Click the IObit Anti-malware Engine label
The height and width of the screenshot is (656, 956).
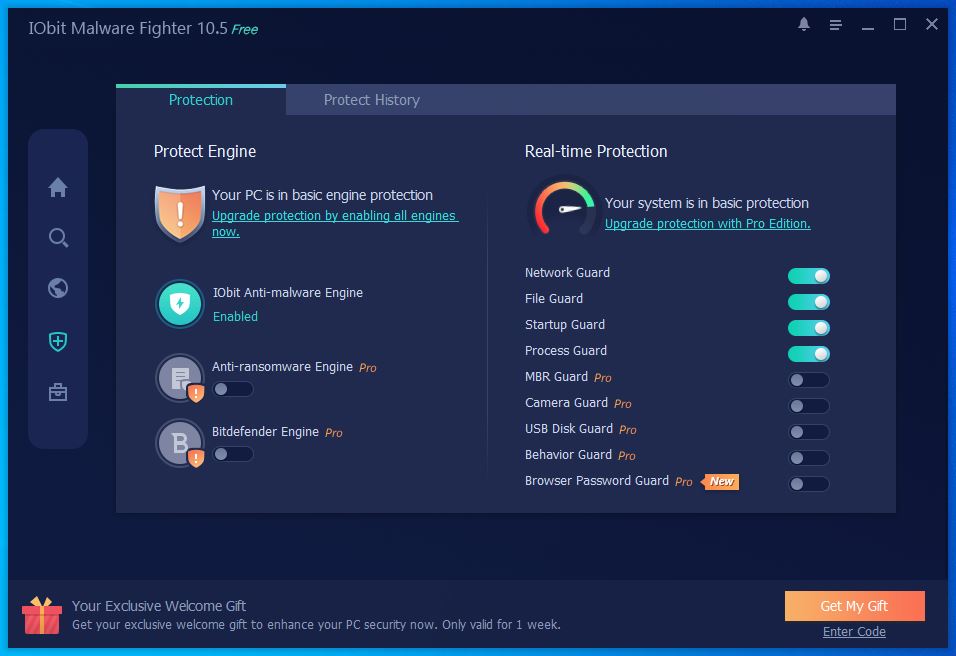point(288,293)
